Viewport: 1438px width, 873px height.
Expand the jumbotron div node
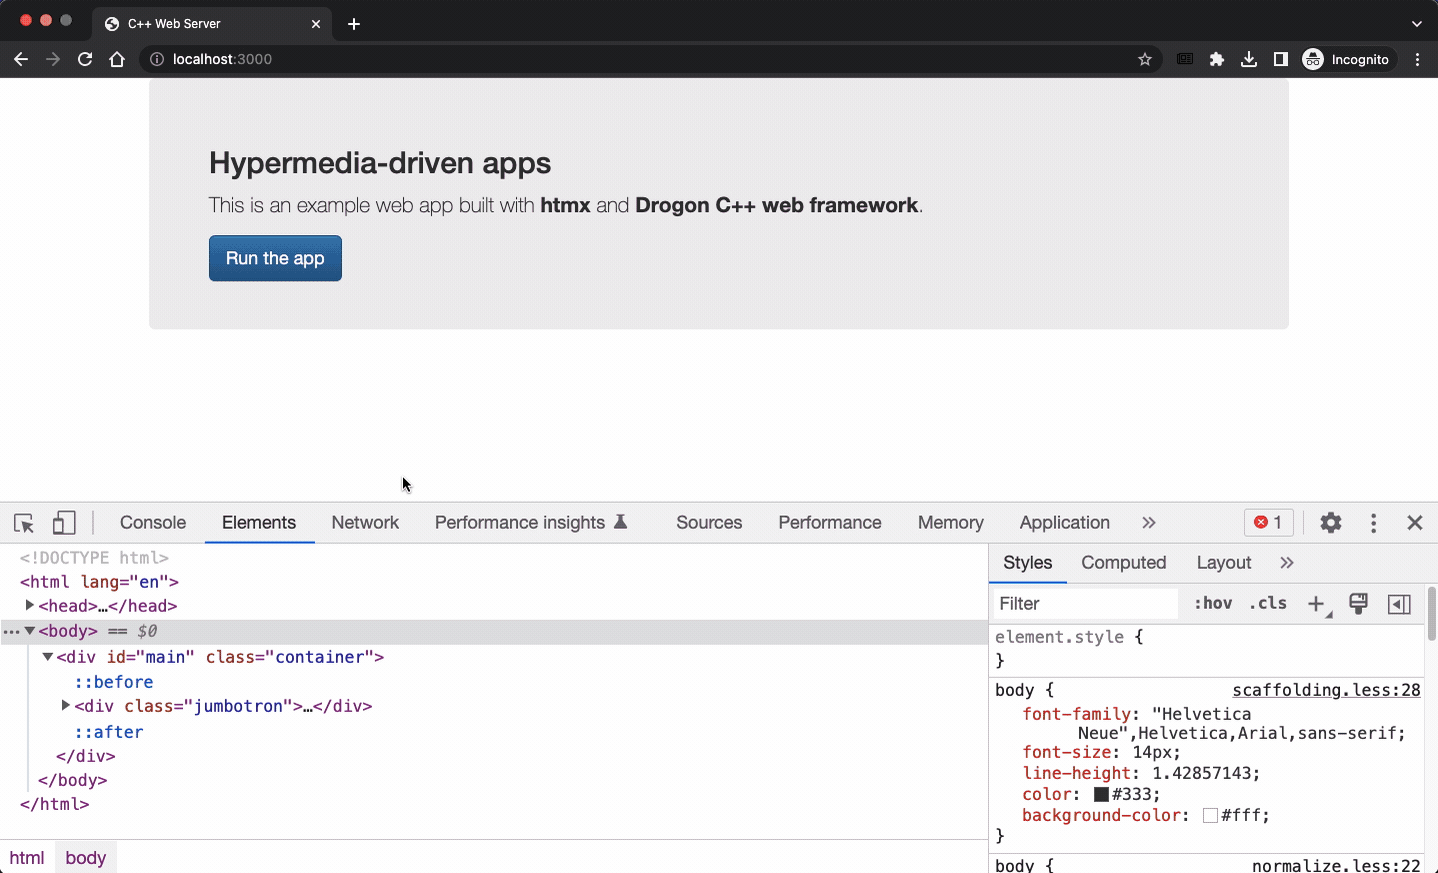(x=66, y=706)
